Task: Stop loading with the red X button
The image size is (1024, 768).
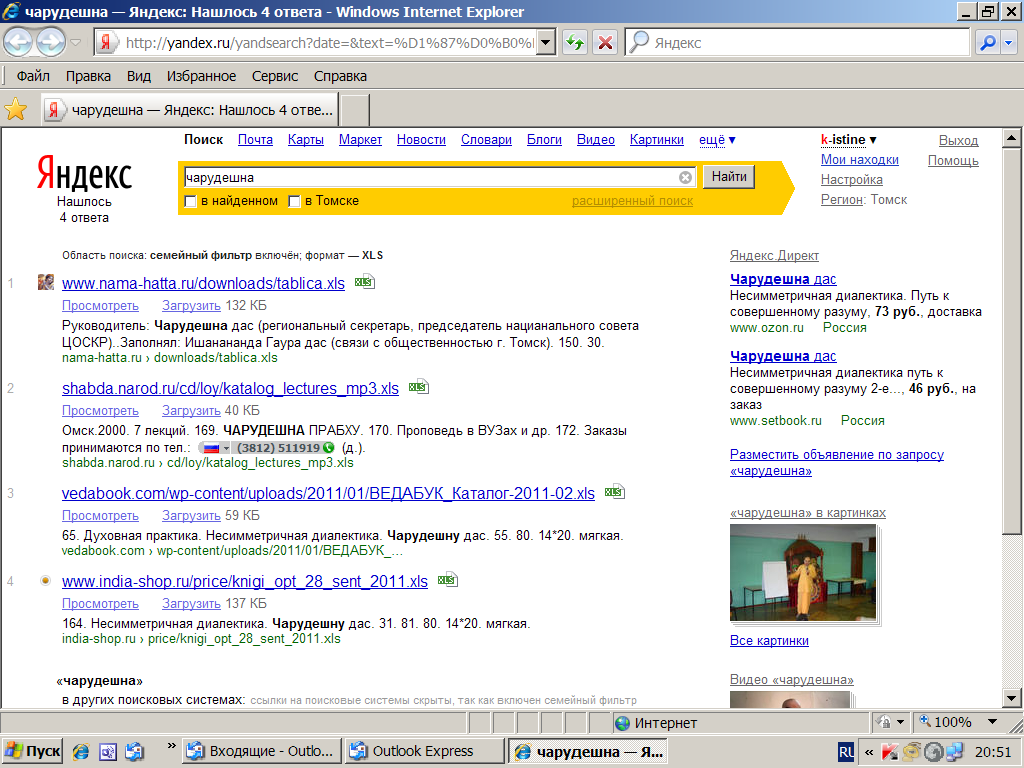Action: pyautogui.click(x=605, y=43)
